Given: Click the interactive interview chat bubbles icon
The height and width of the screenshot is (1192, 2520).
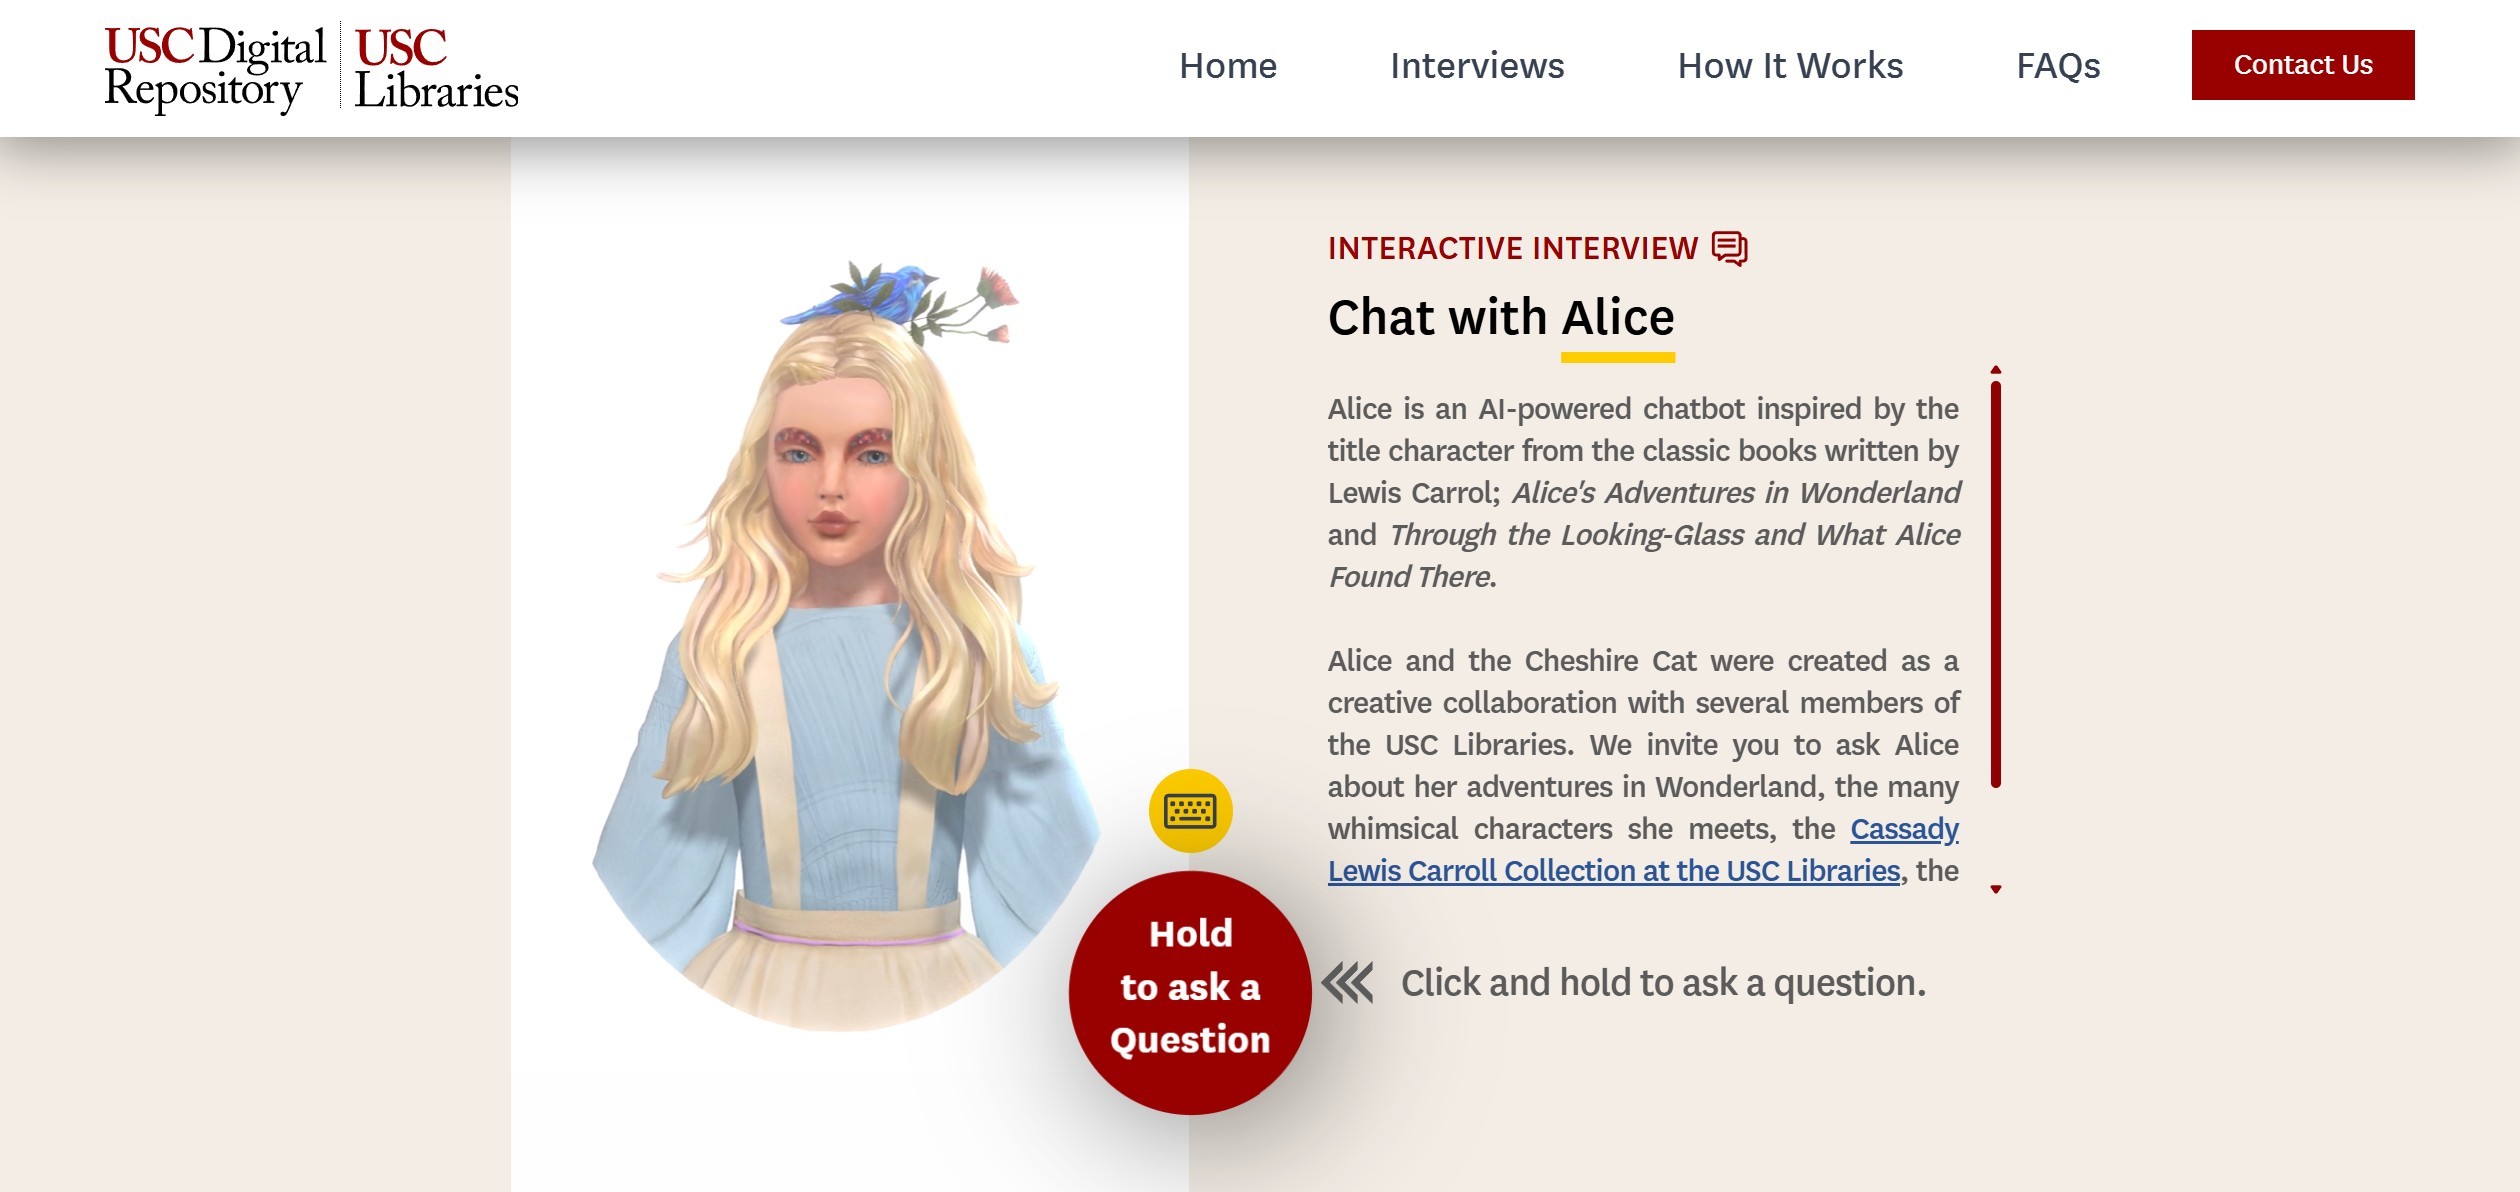Looking at the screenshot, I should point(1730,248).
